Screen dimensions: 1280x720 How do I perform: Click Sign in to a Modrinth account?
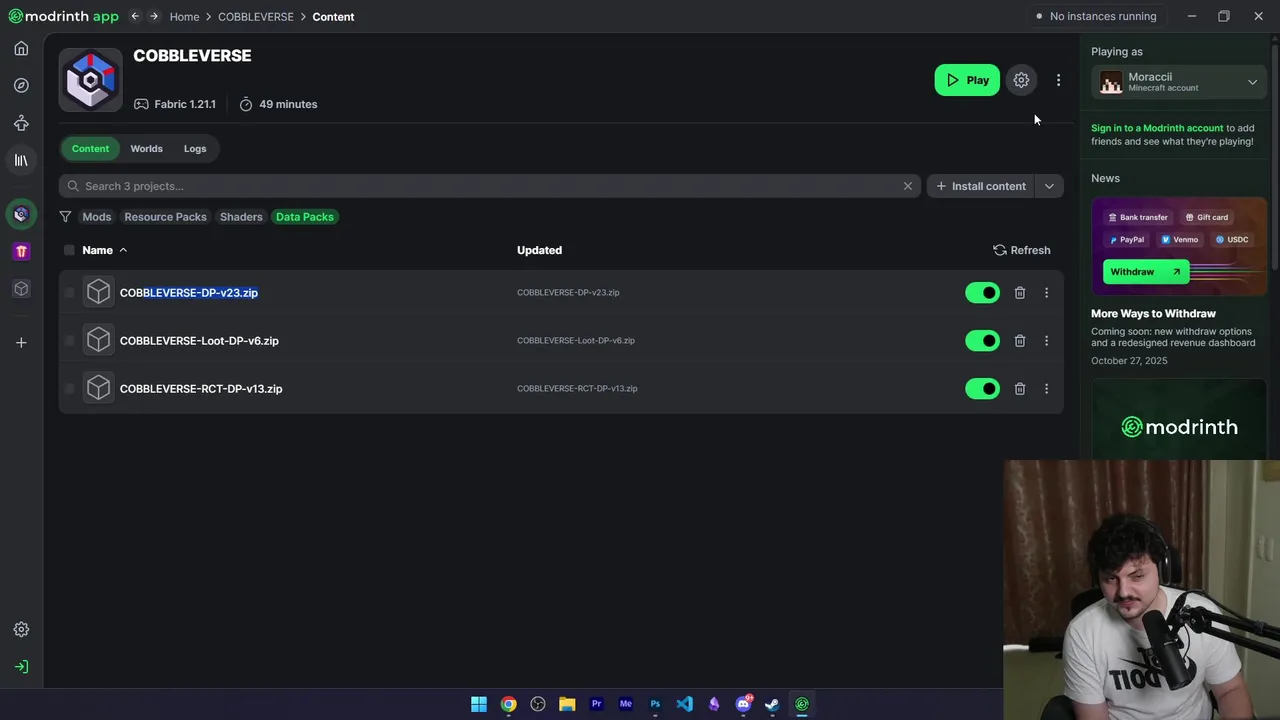pos(1157,128)
